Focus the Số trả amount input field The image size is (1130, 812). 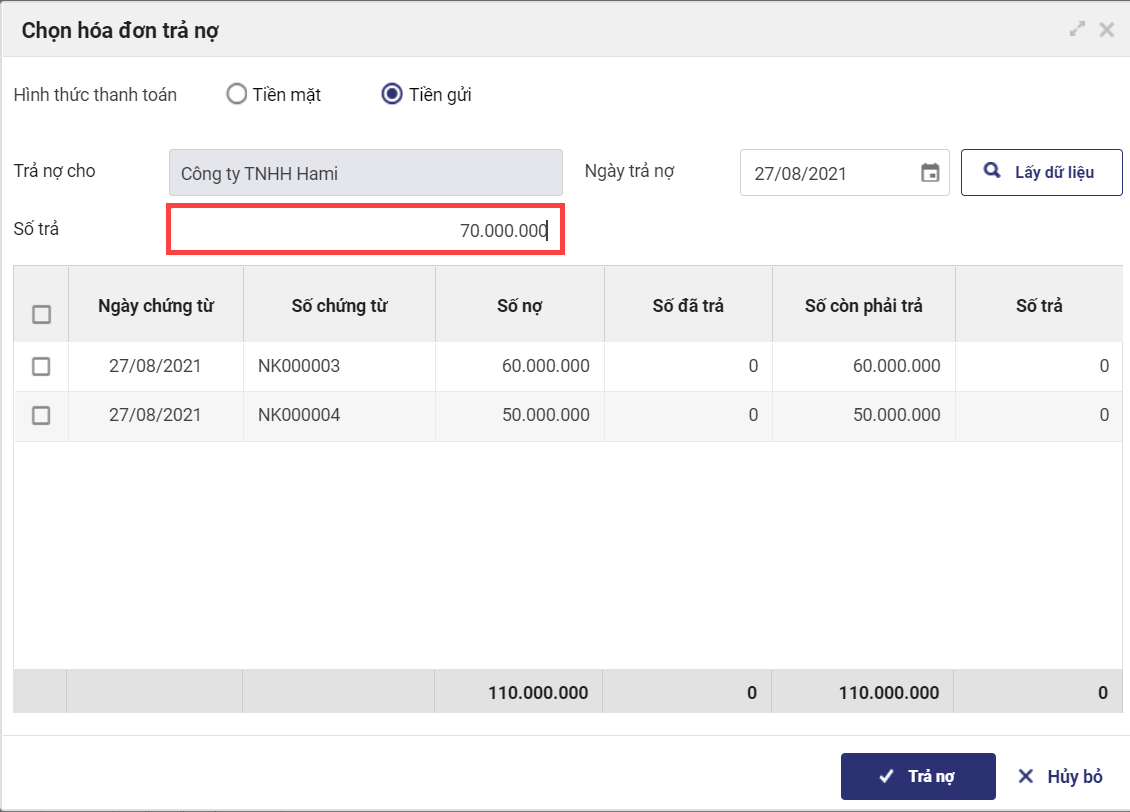click(x=365, y=231)
